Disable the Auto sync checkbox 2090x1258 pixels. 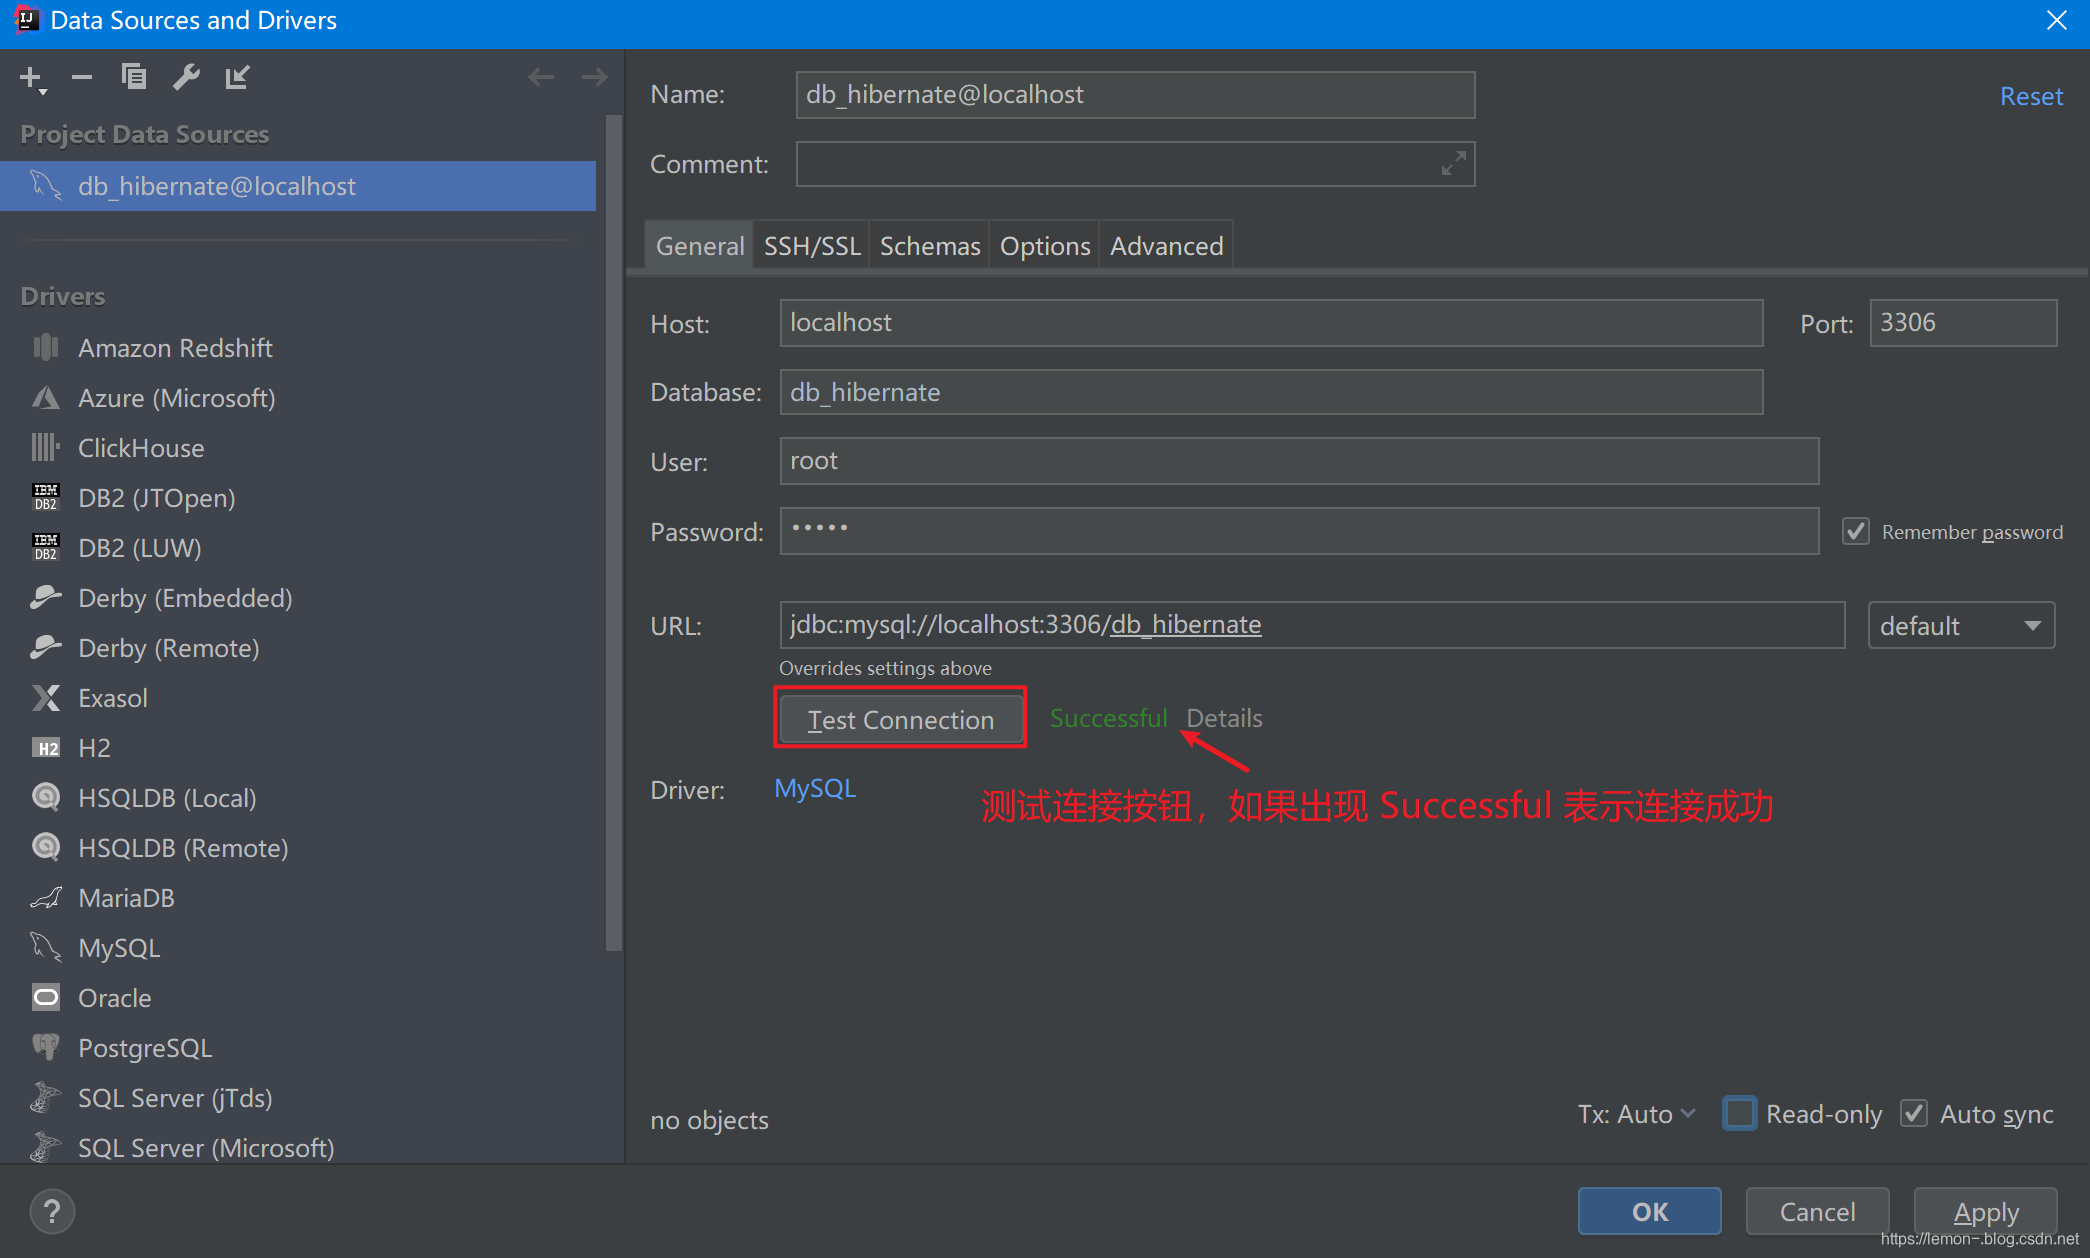1914,1113
